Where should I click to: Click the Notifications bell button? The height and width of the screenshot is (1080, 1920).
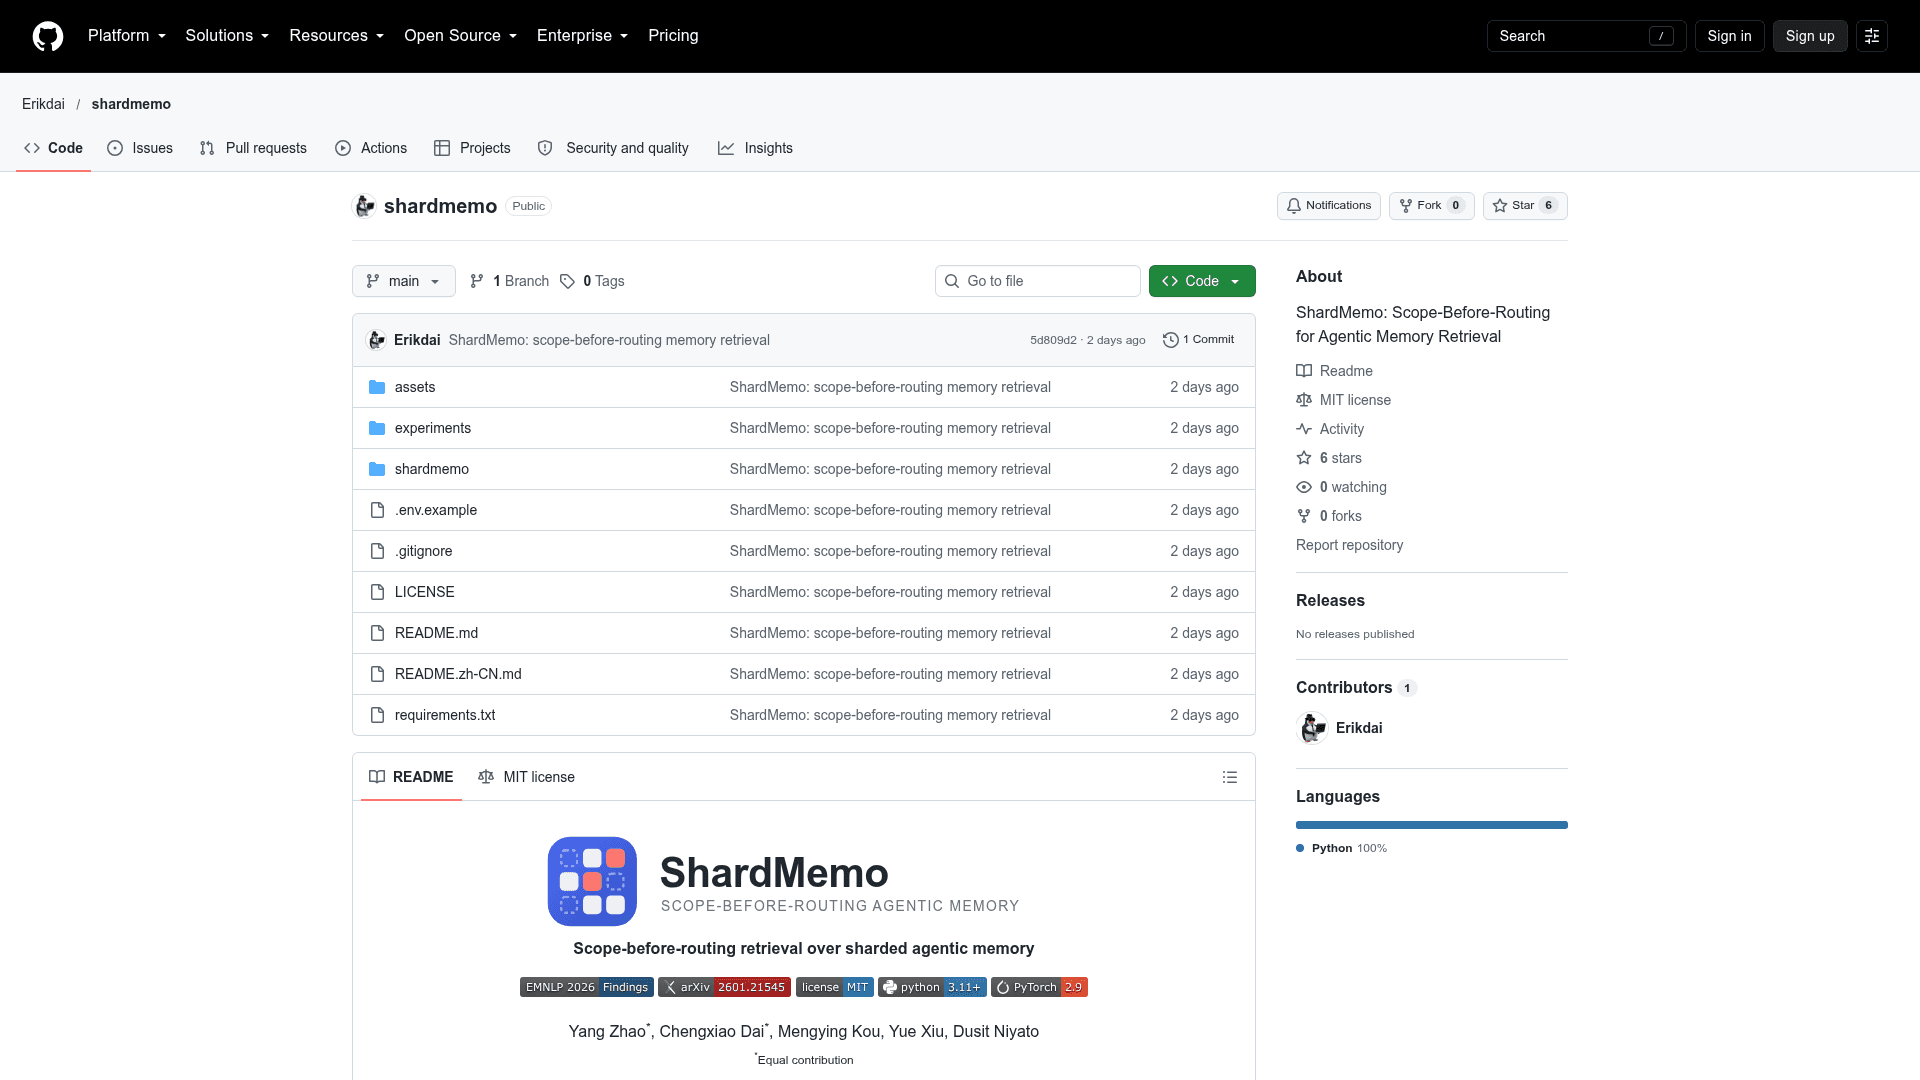point(1329,206)
